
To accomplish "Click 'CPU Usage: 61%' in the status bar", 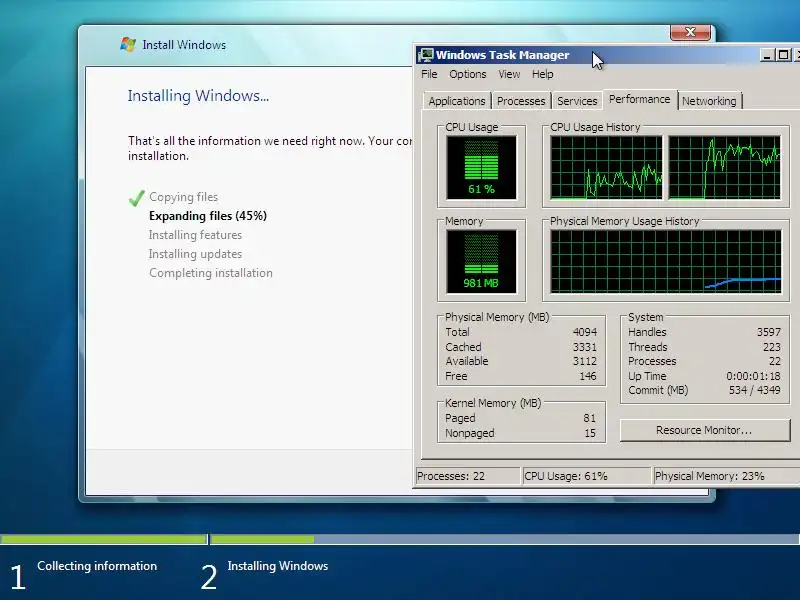I will [x=566, y=476].
